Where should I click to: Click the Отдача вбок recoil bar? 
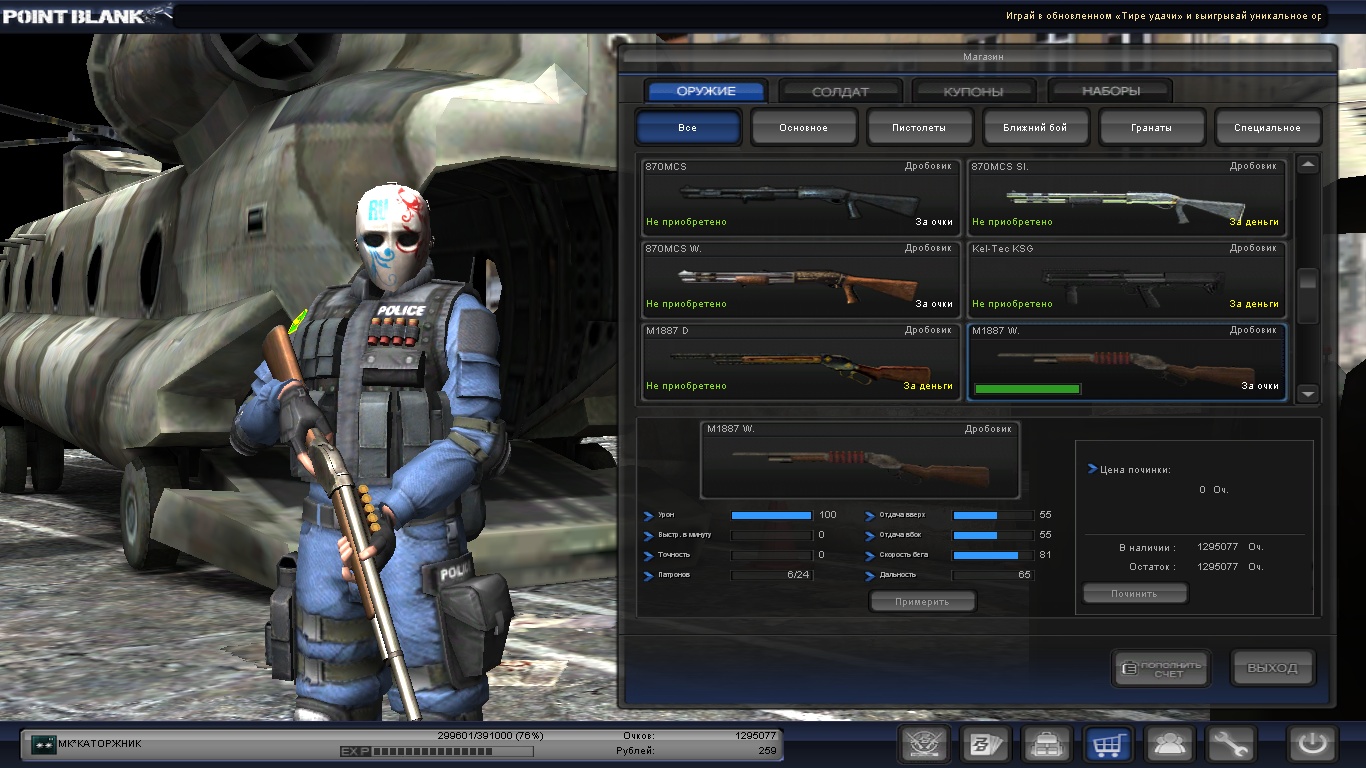pos(993,535)
